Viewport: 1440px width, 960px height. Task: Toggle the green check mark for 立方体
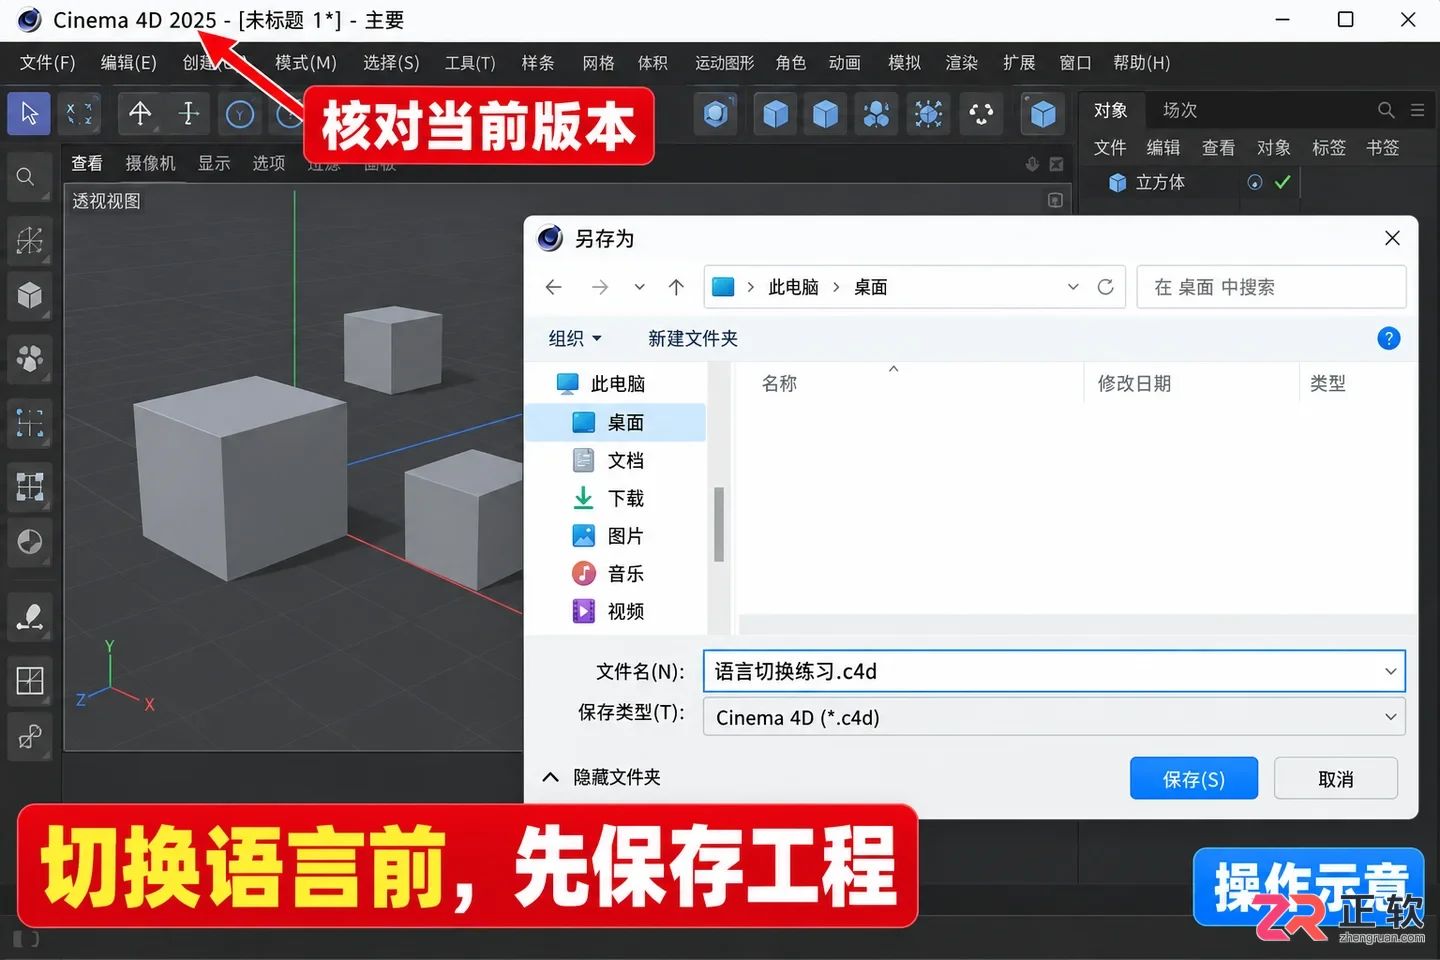[1282, 182]
